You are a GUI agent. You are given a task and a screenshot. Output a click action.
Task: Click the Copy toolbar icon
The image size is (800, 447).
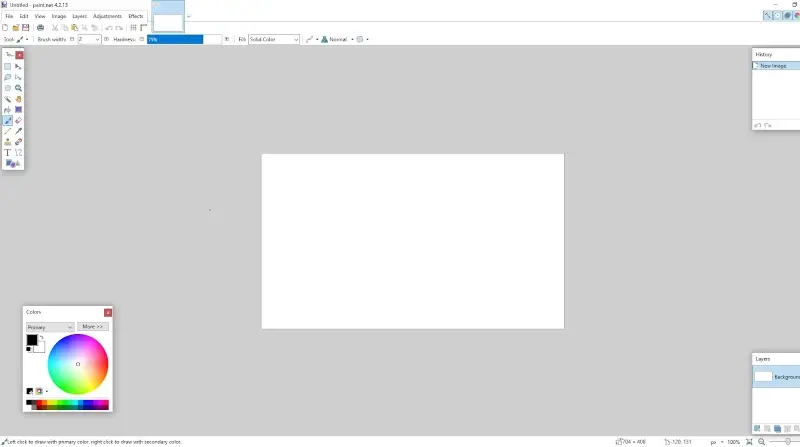point(64,28)
